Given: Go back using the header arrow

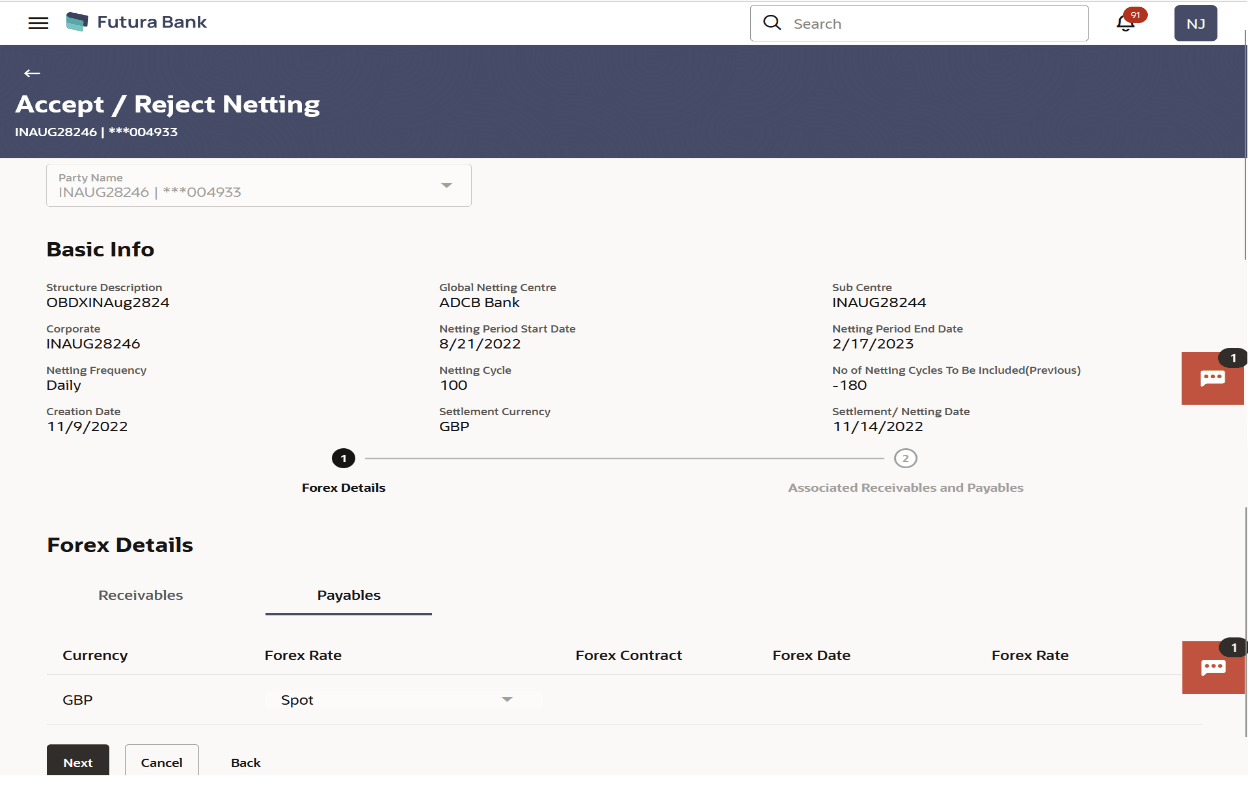Looking at the screenshot, I should (32, 73).
